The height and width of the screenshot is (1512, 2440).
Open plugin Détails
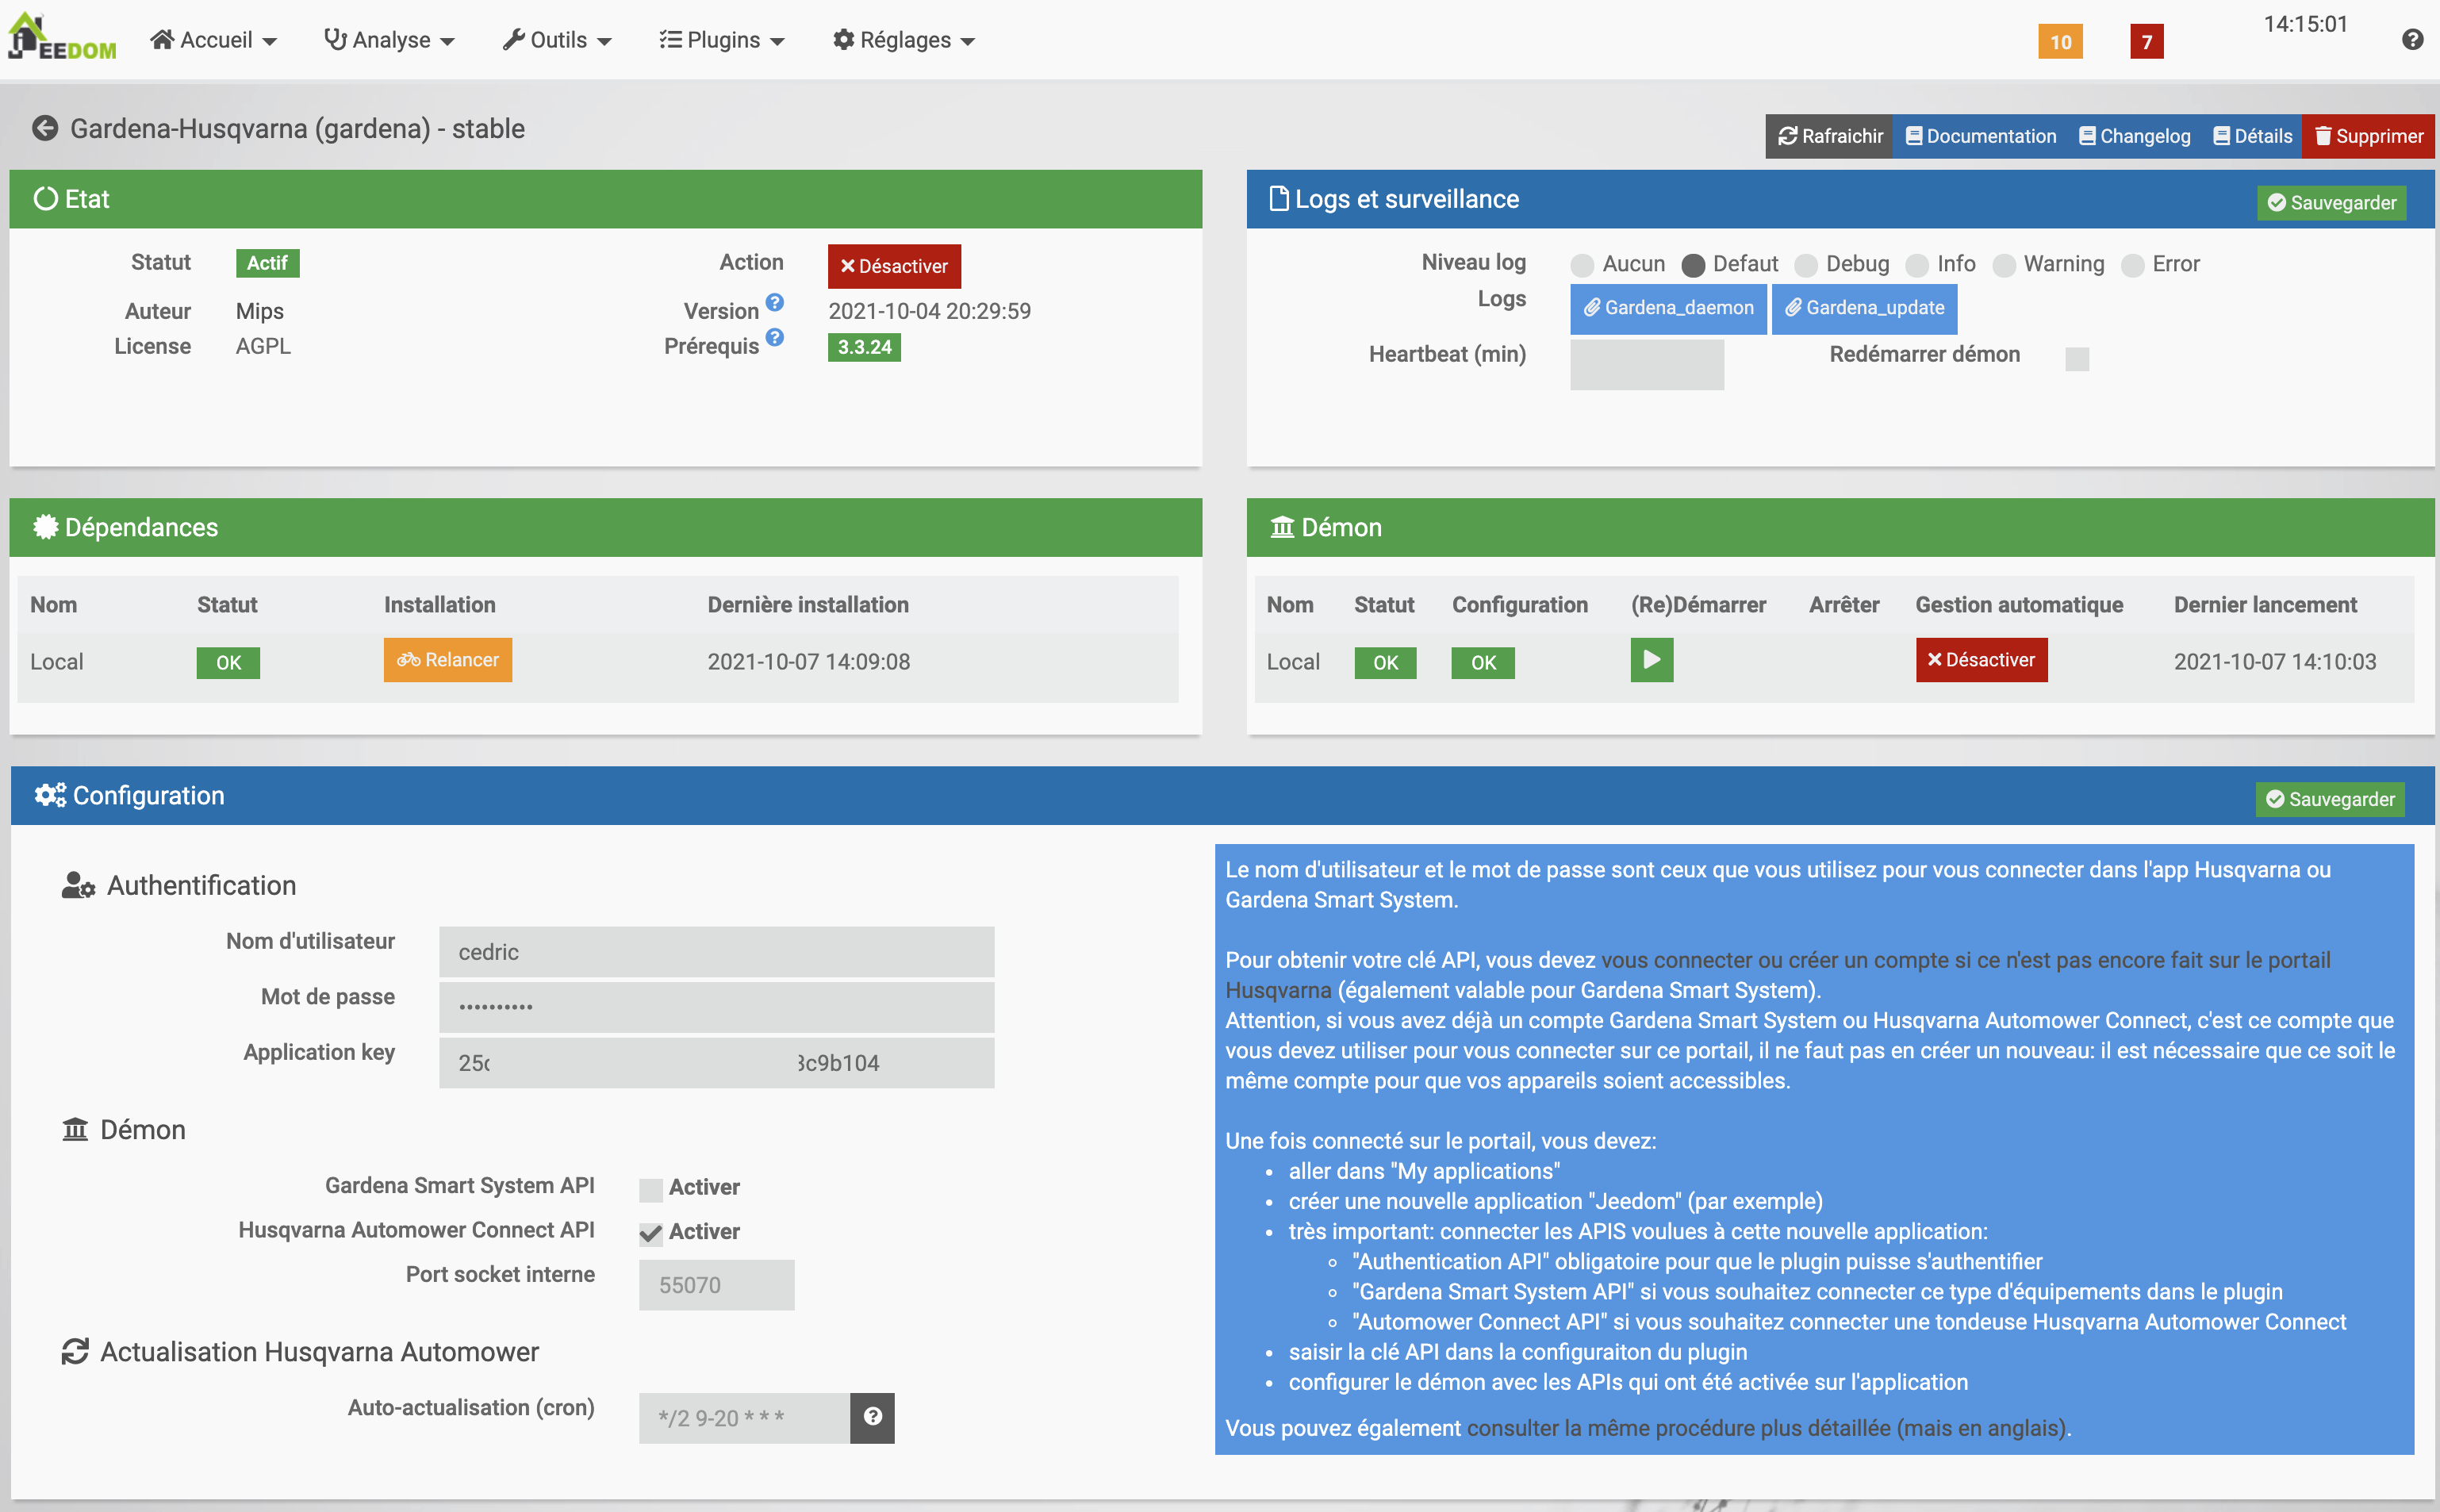(x=2252, y=136)
